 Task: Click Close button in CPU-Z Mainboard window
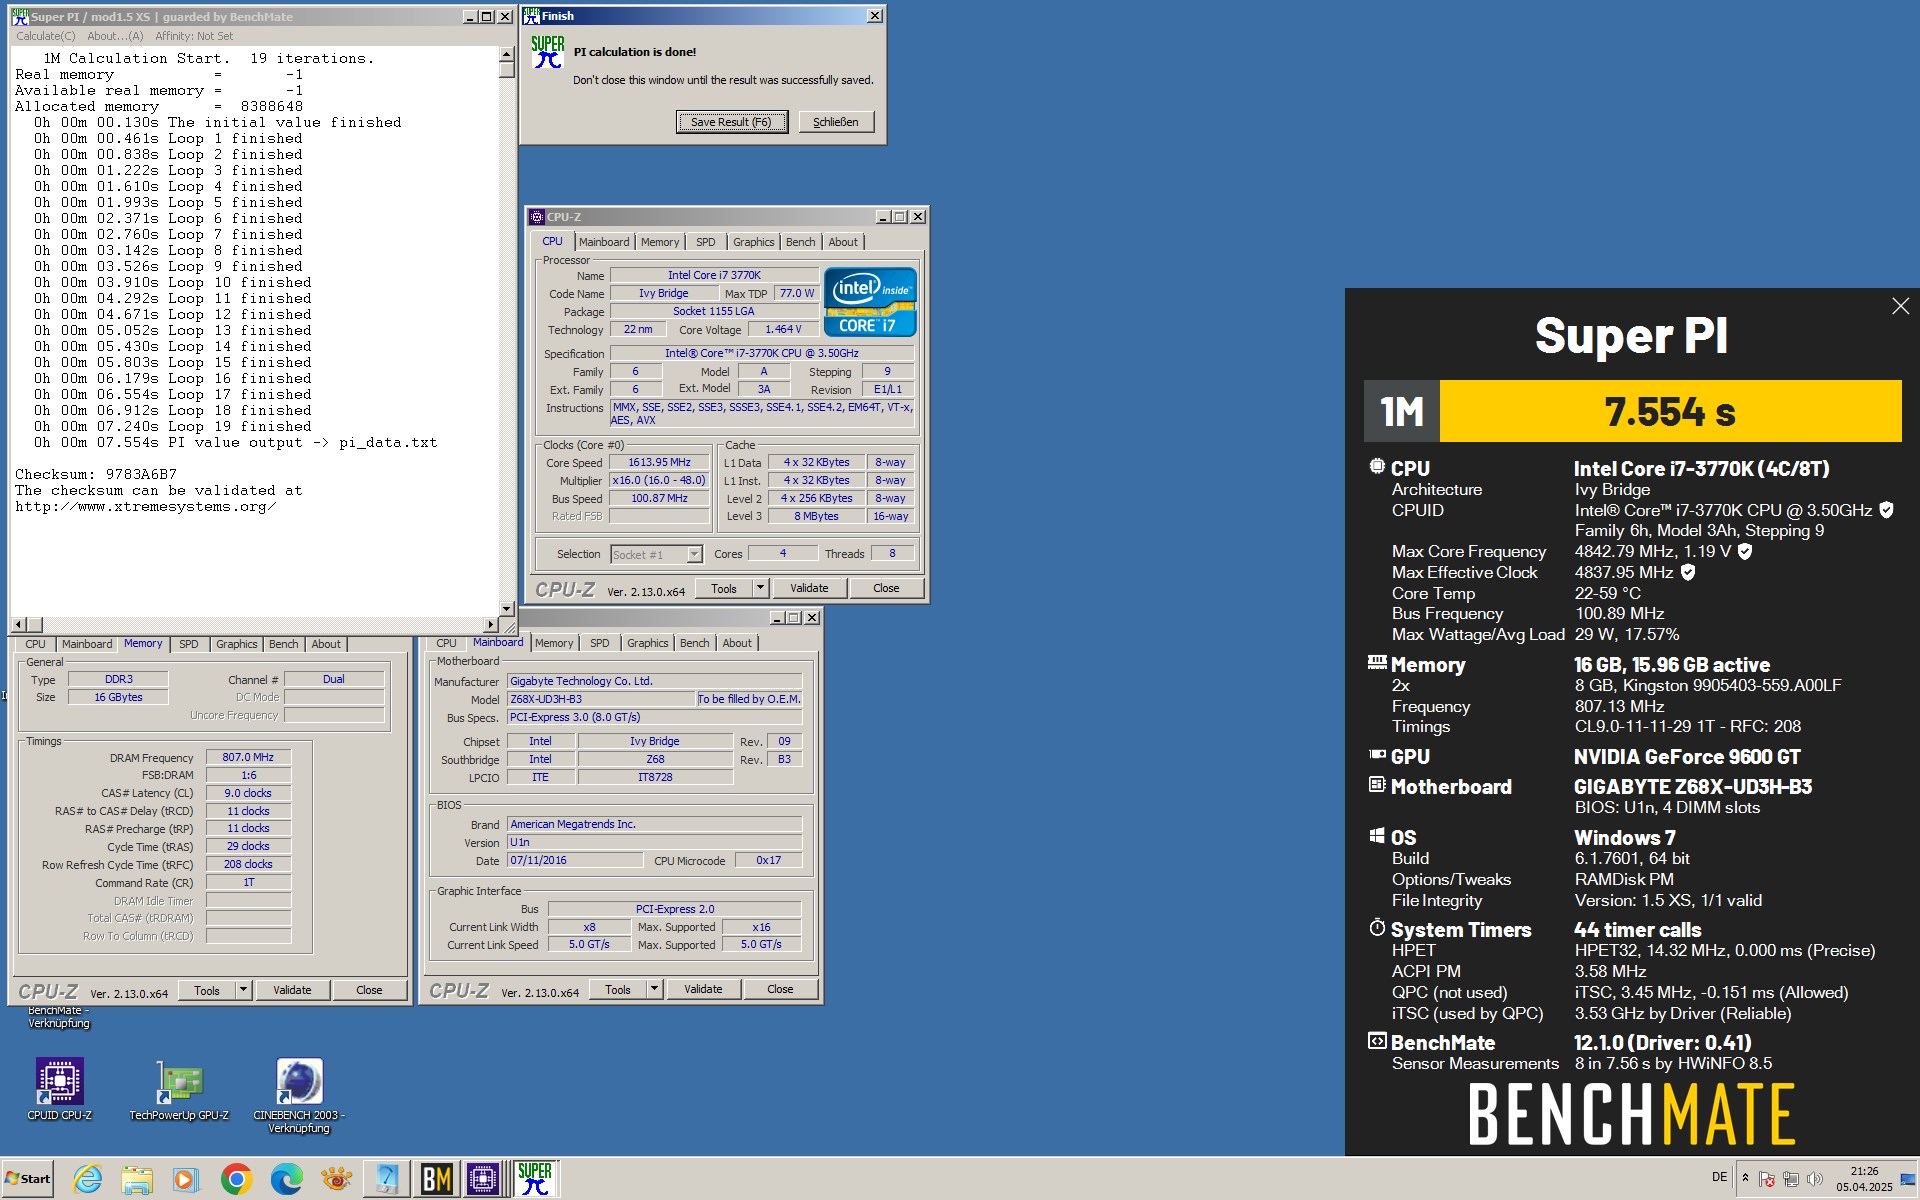click(x=780, y=989)
